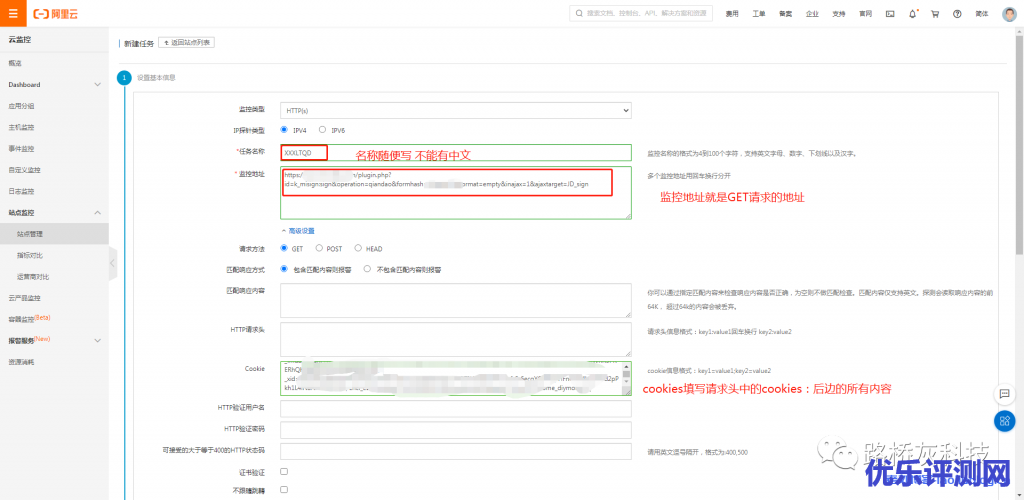Click the 返回站点列表 button

click(186, 43)
